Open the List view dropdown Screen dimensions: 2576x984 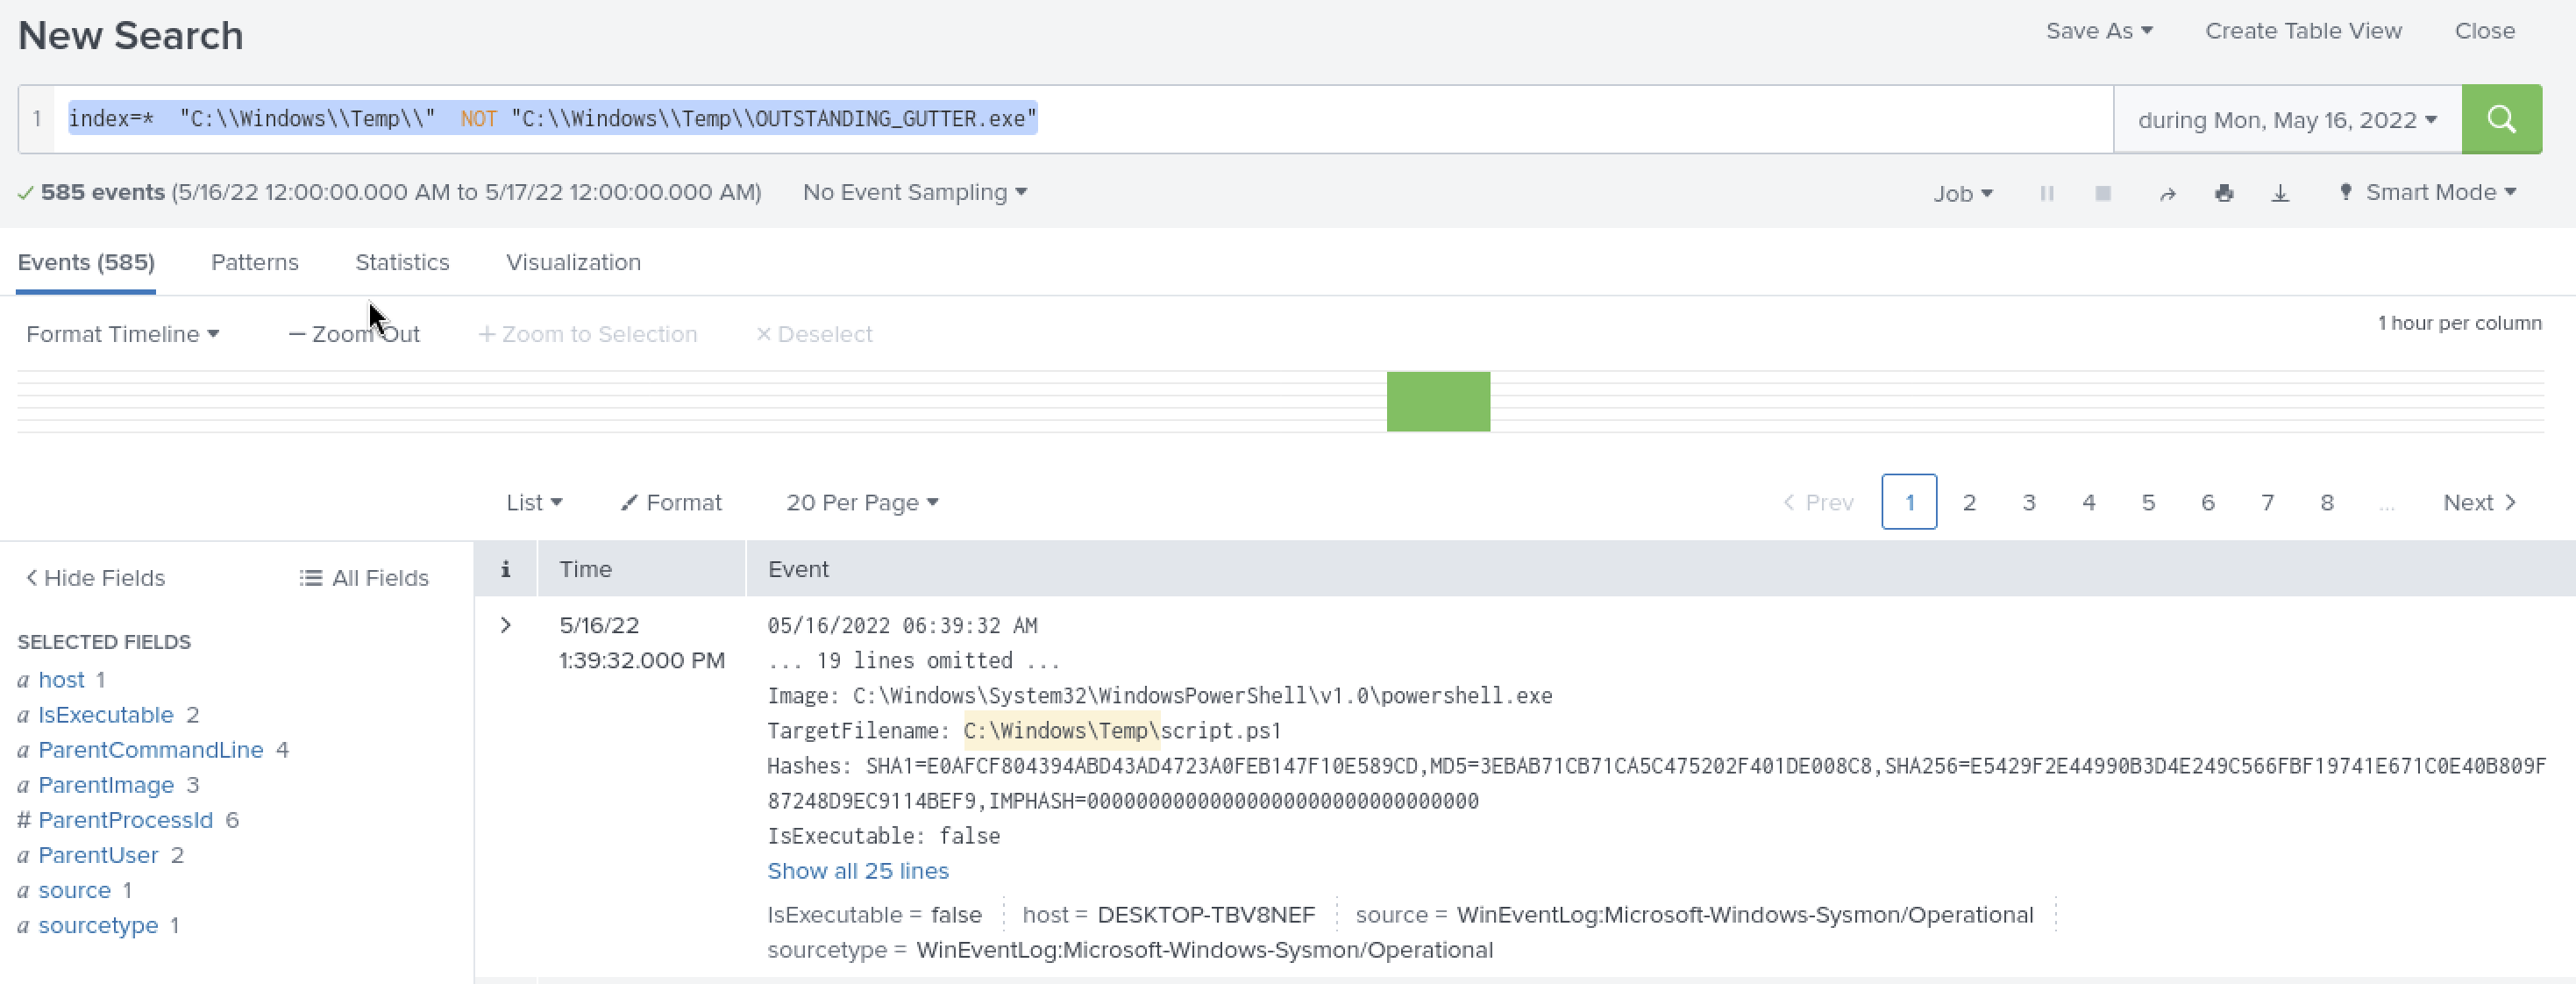[534, 502]
